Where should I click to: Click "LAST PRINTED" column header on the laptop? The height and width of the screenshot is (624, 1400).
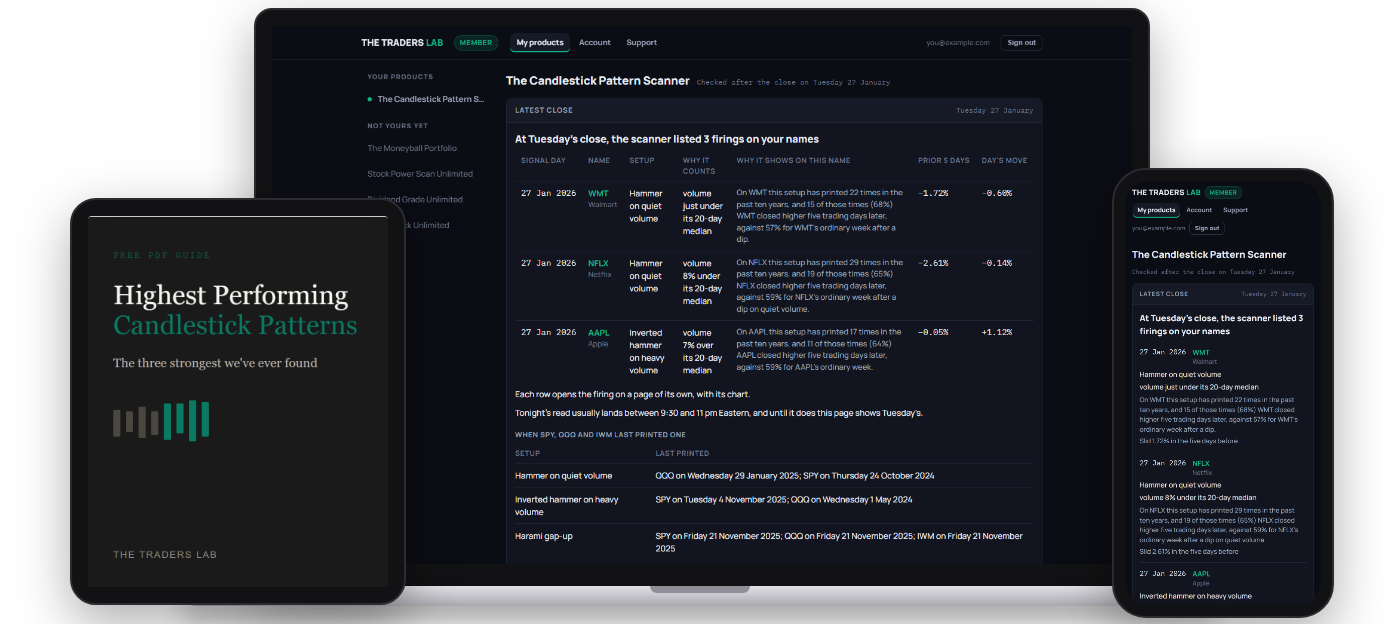tap(682, 453)
